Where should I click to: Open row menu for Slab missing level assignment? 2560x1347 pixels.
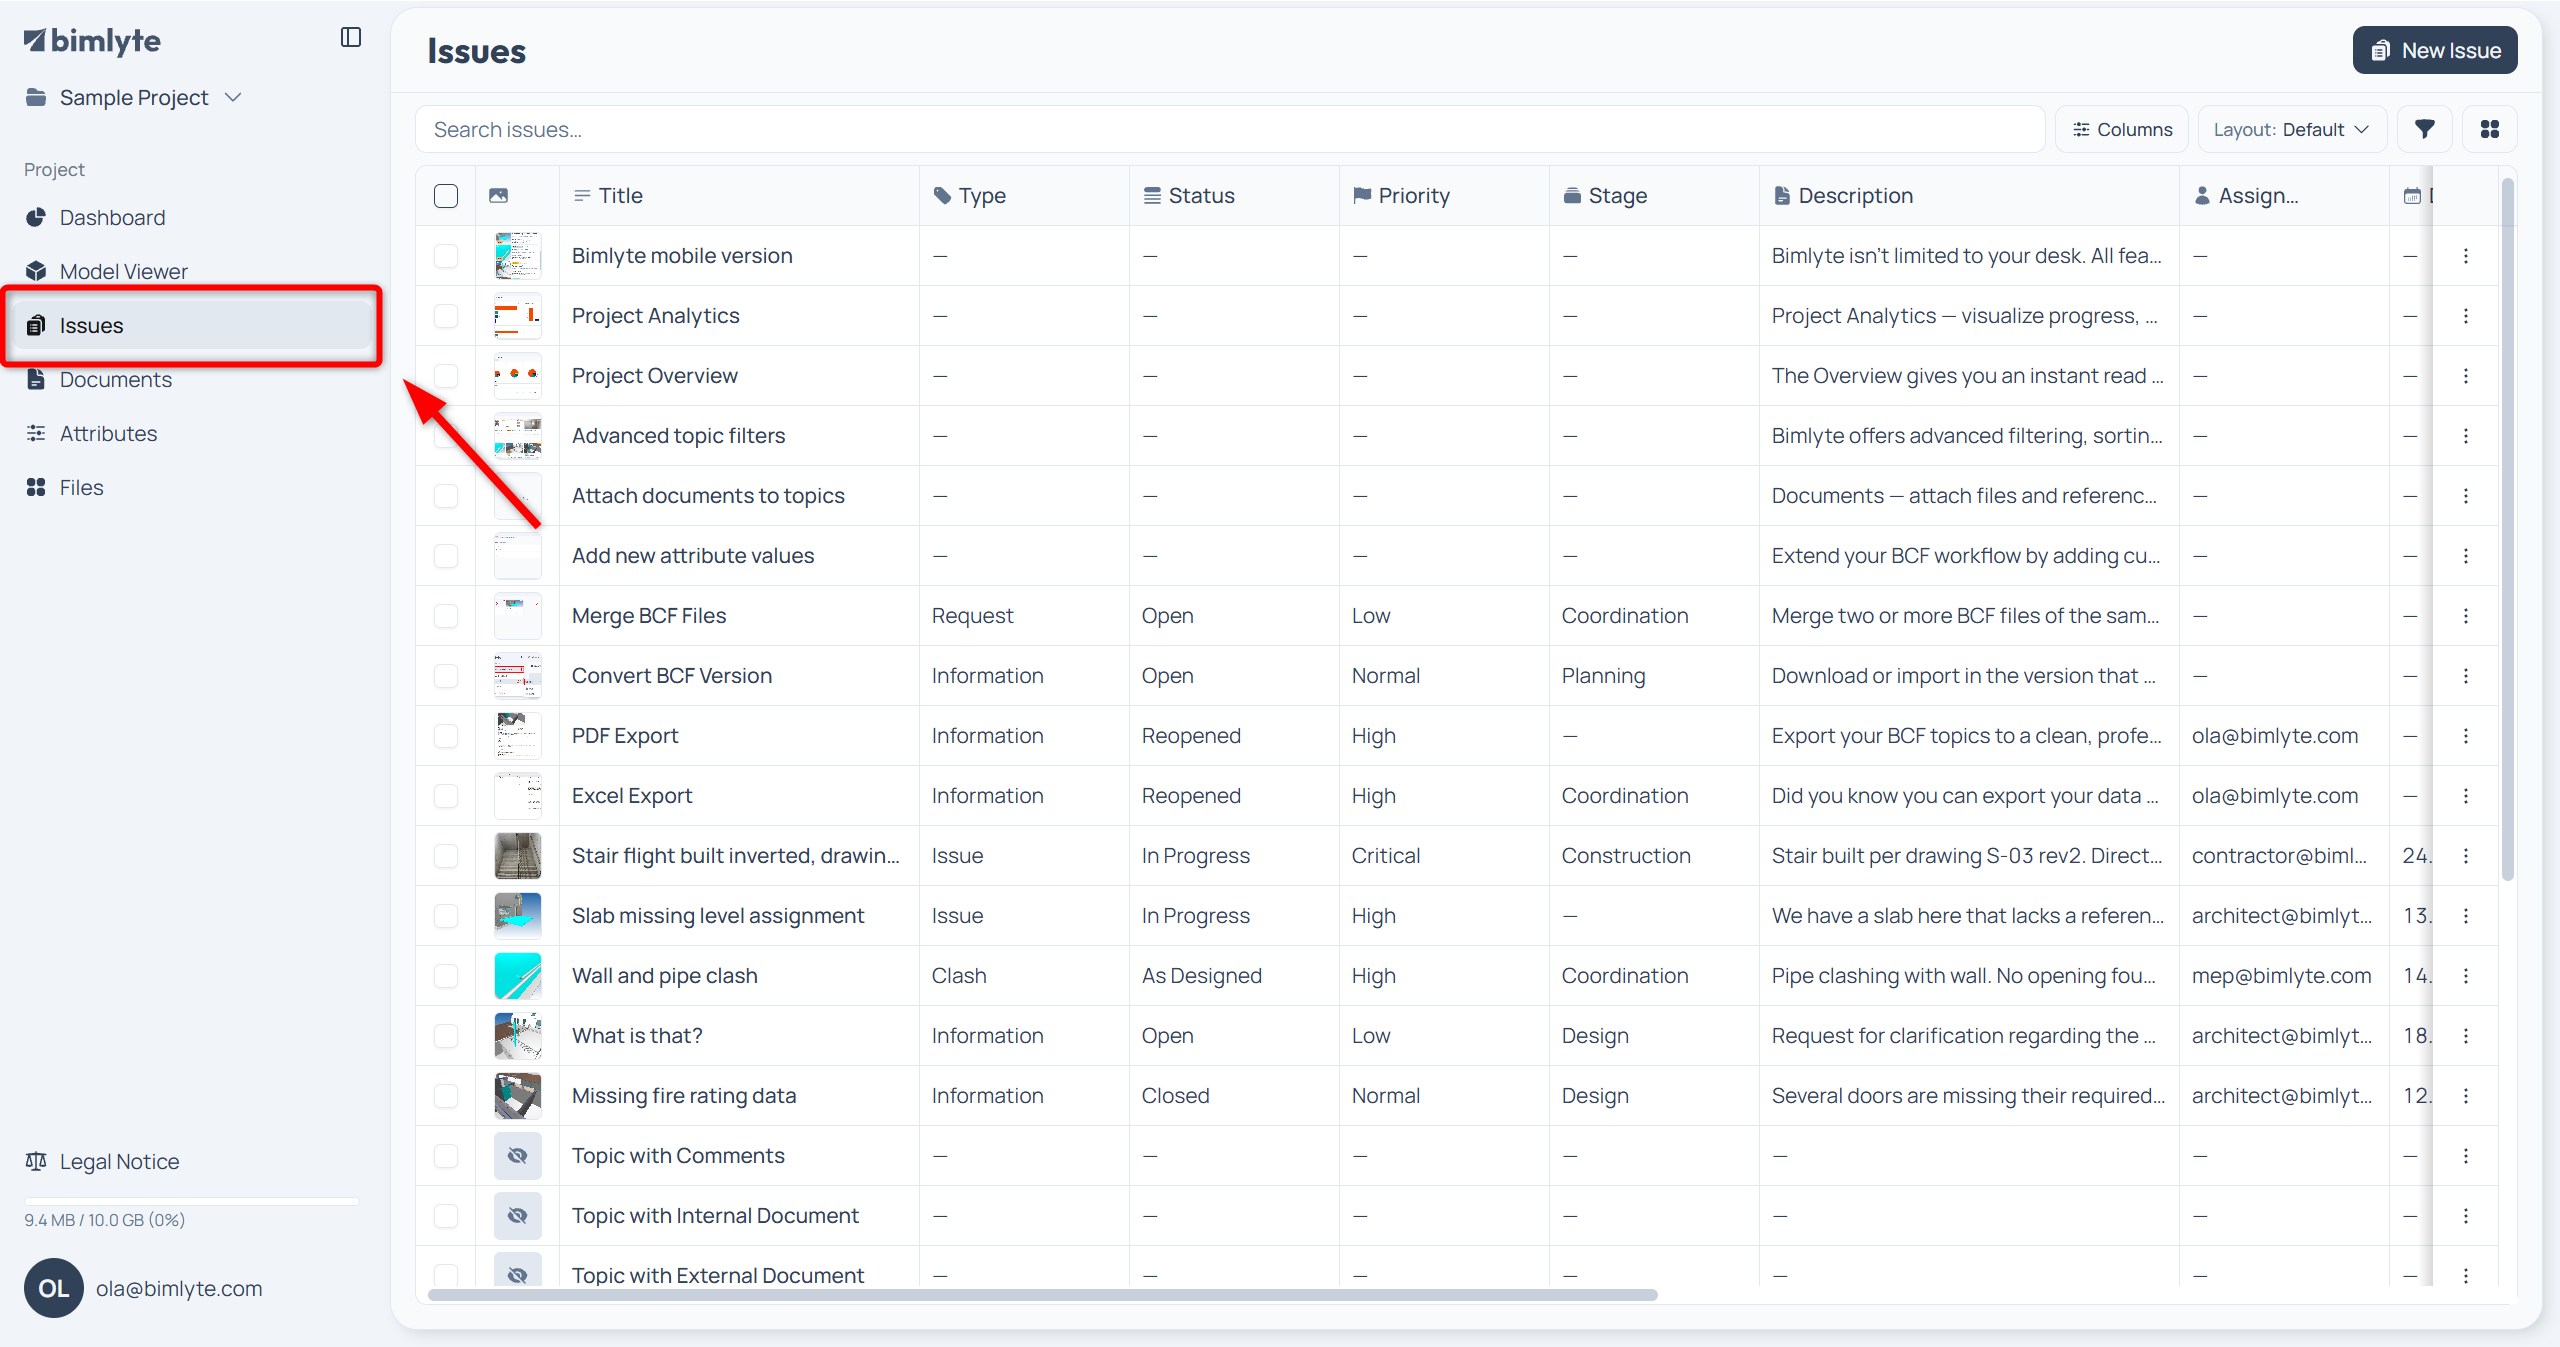(2466, 916)
